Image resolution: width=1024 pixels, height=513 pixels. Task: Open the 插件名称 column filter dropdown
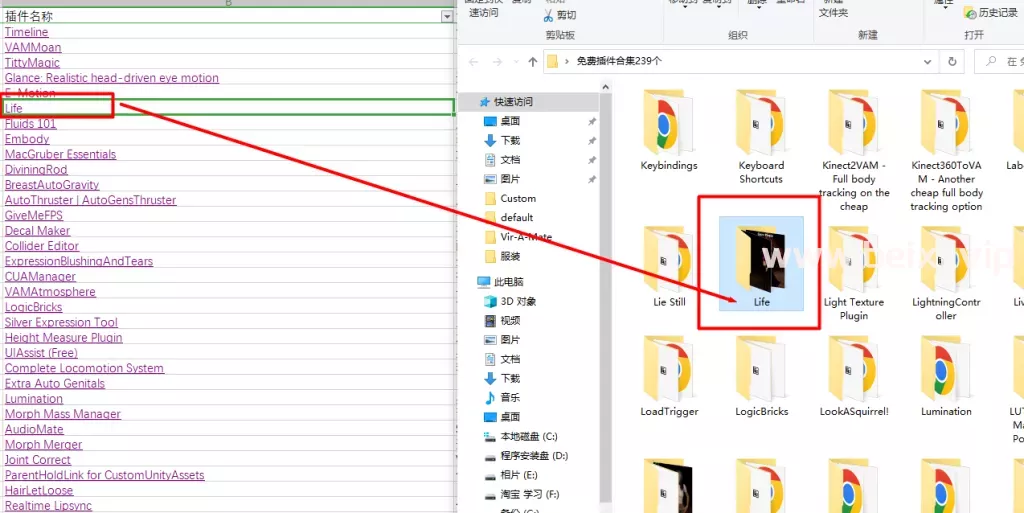click(x=447, y=17)
